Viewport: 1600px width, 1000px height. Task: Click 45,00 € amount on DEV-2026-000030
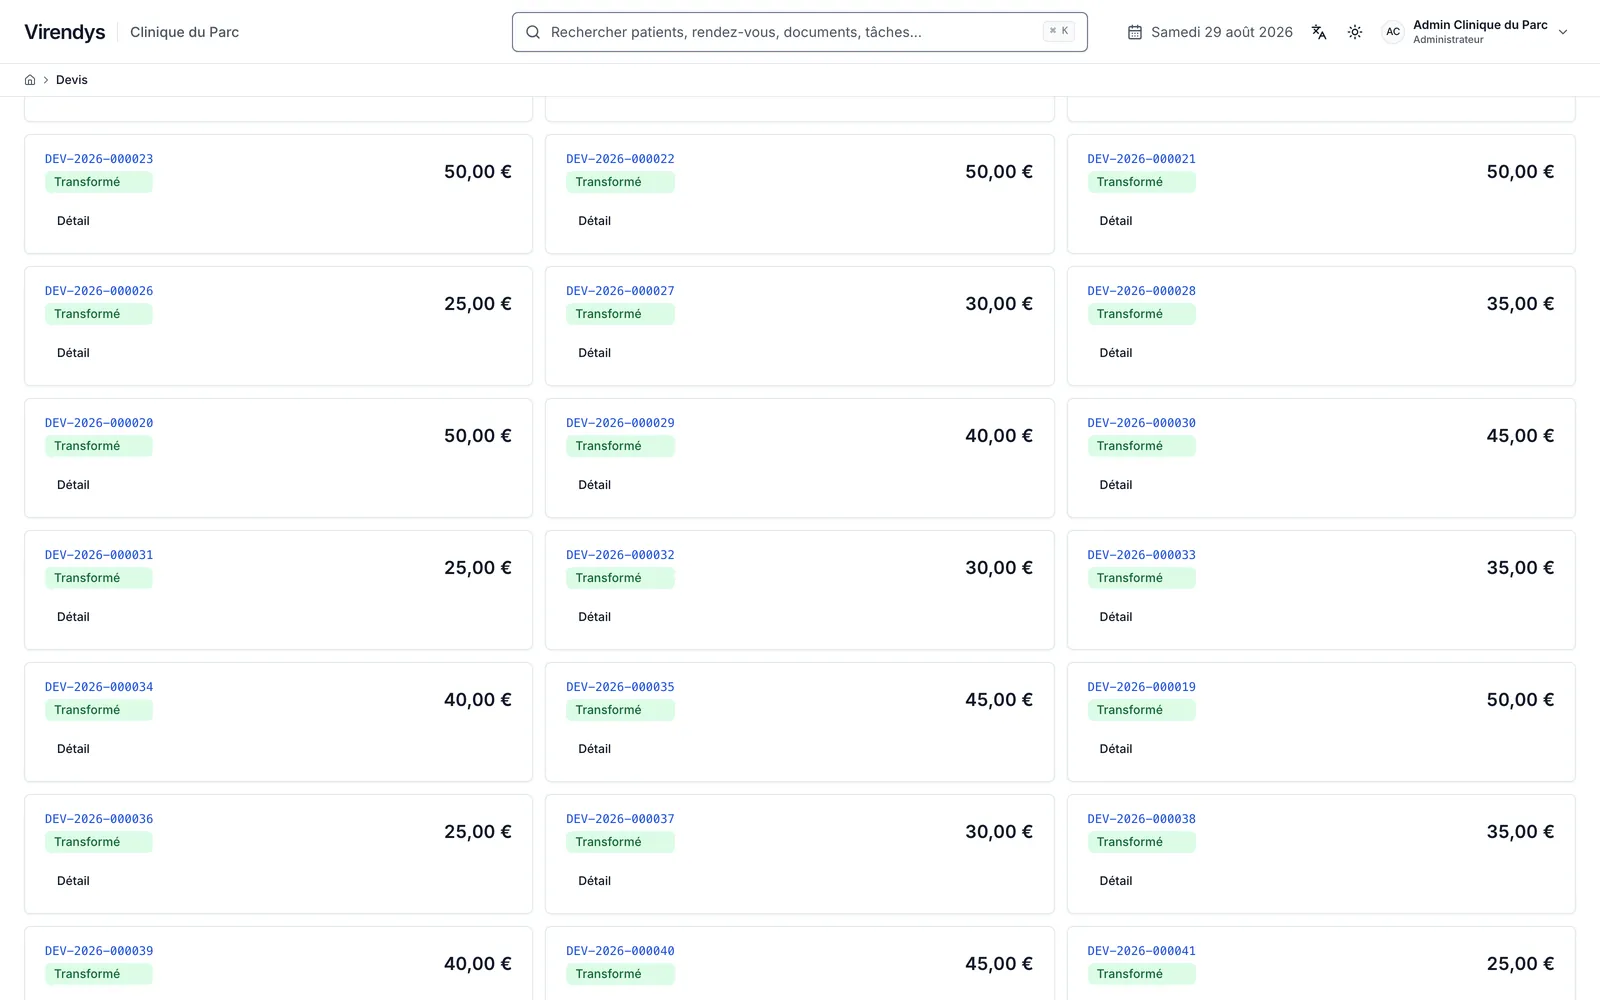pyautogui.click(x=1520, y=436)
